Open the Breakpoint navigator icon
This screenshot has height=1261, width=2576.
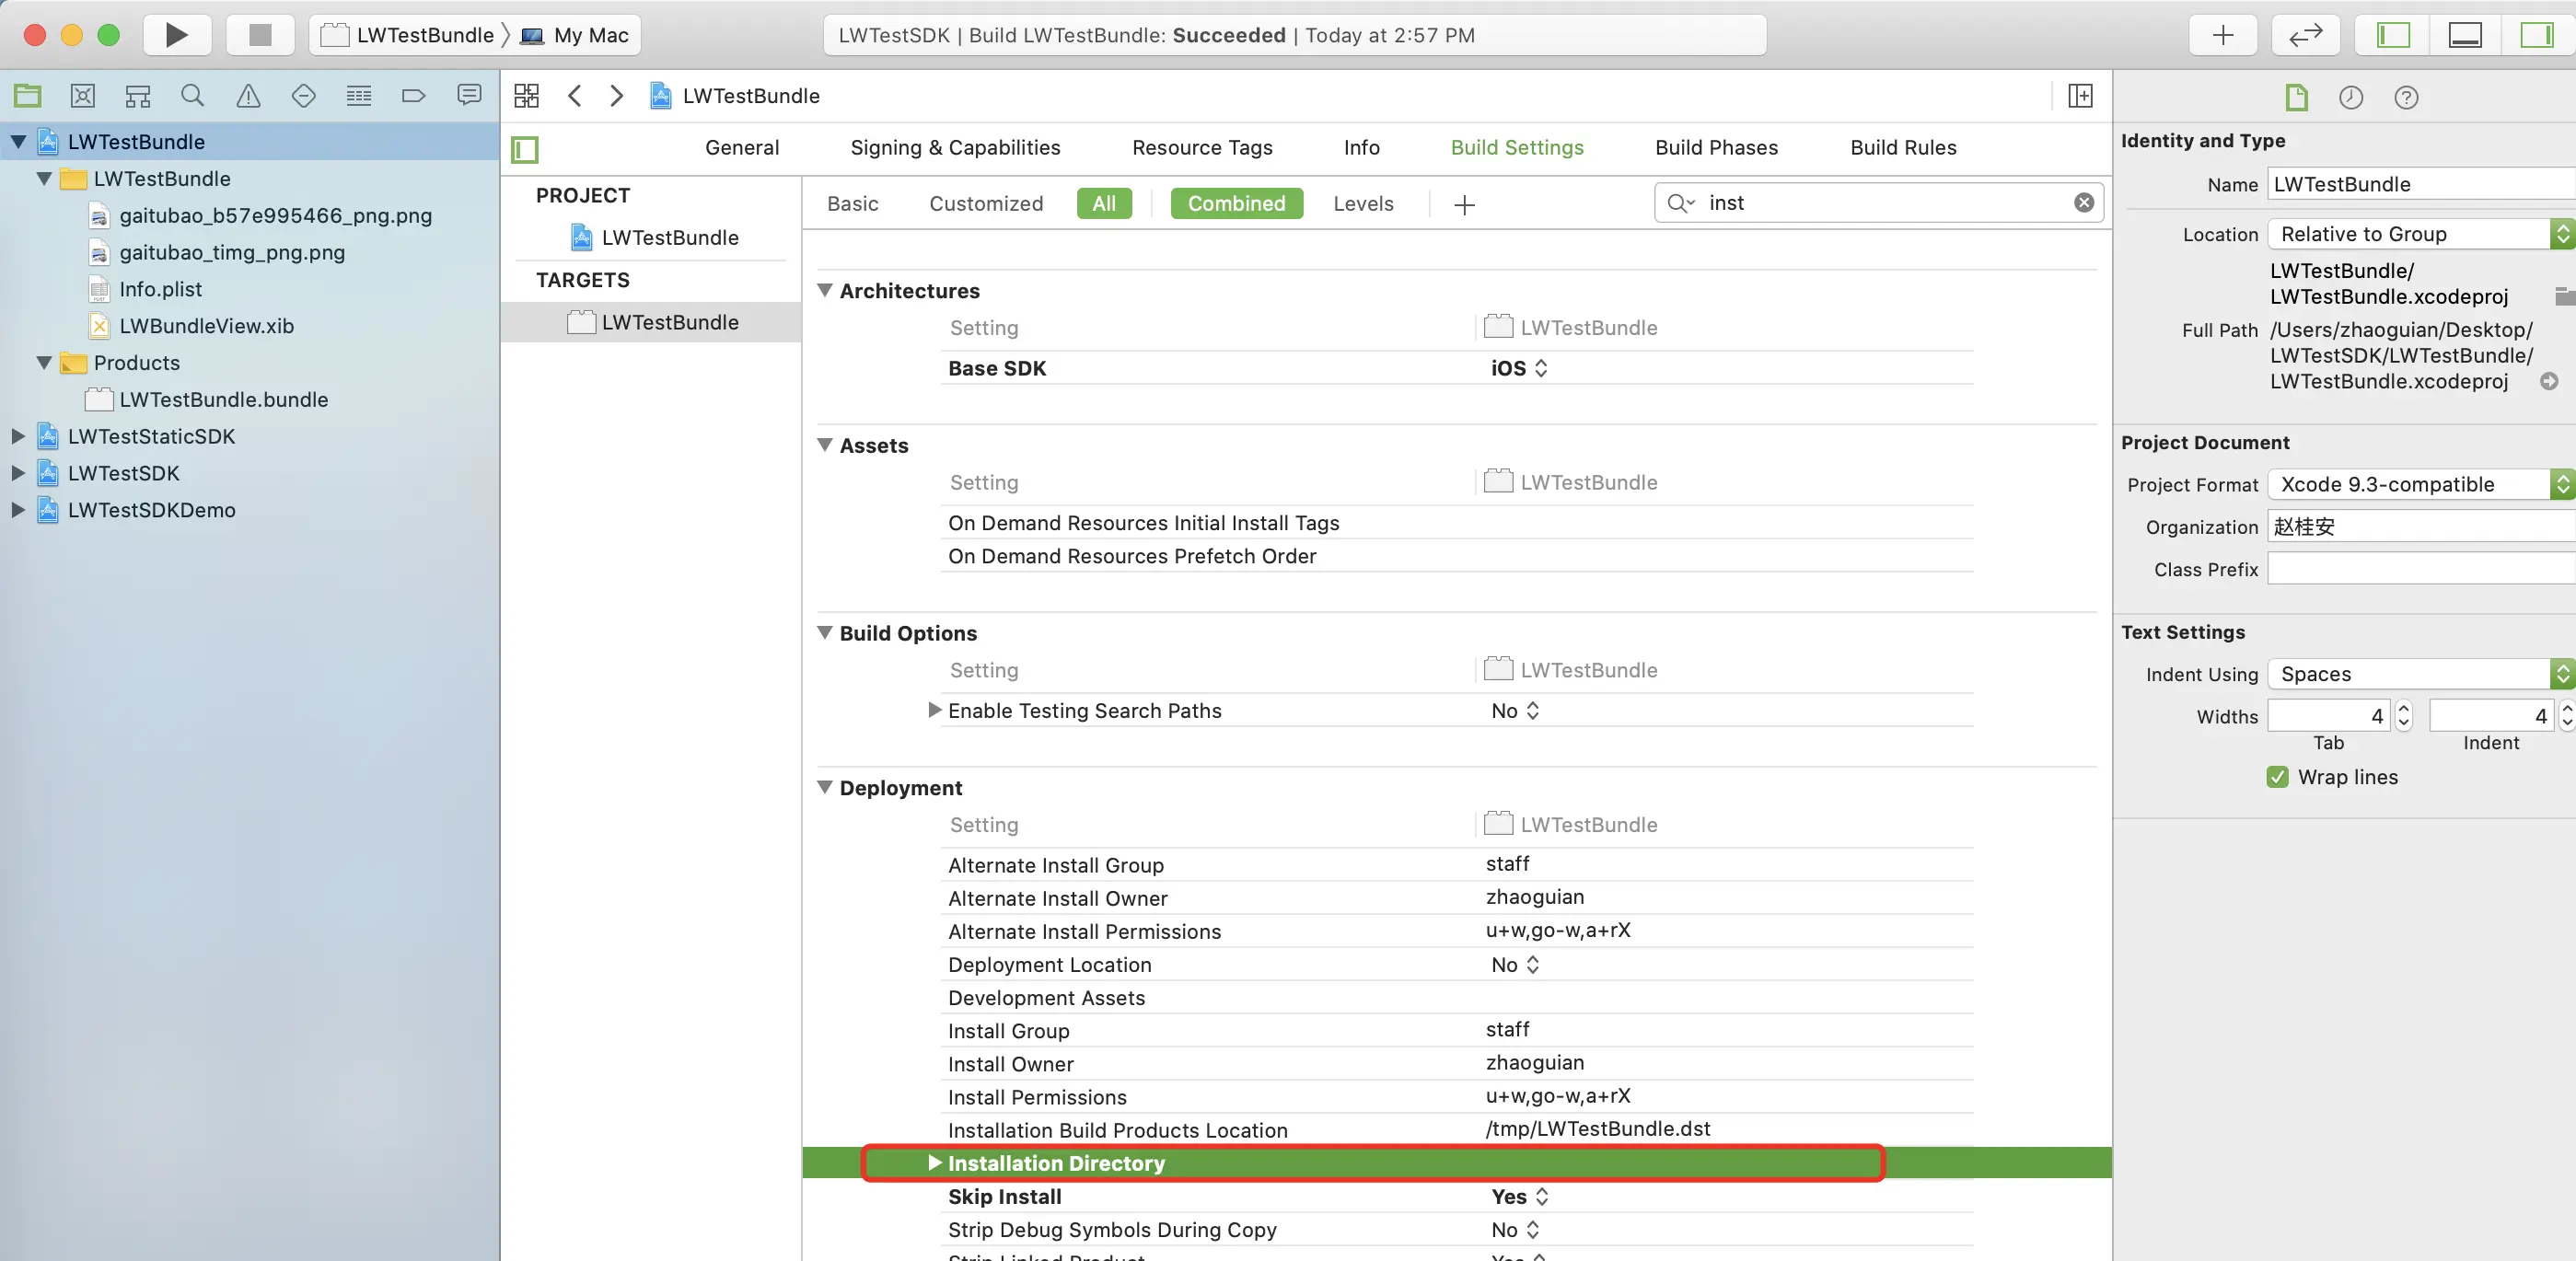pos(413,96)
